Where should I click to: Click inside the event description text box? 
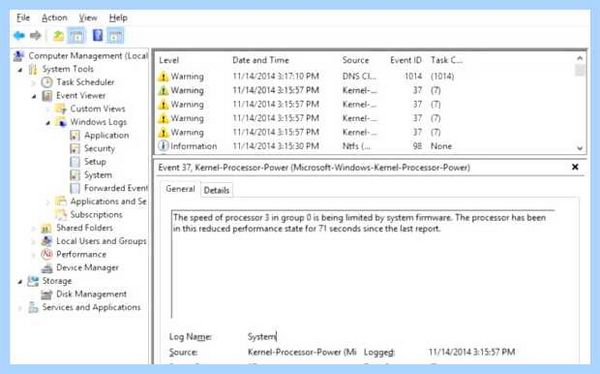[363, 264]
